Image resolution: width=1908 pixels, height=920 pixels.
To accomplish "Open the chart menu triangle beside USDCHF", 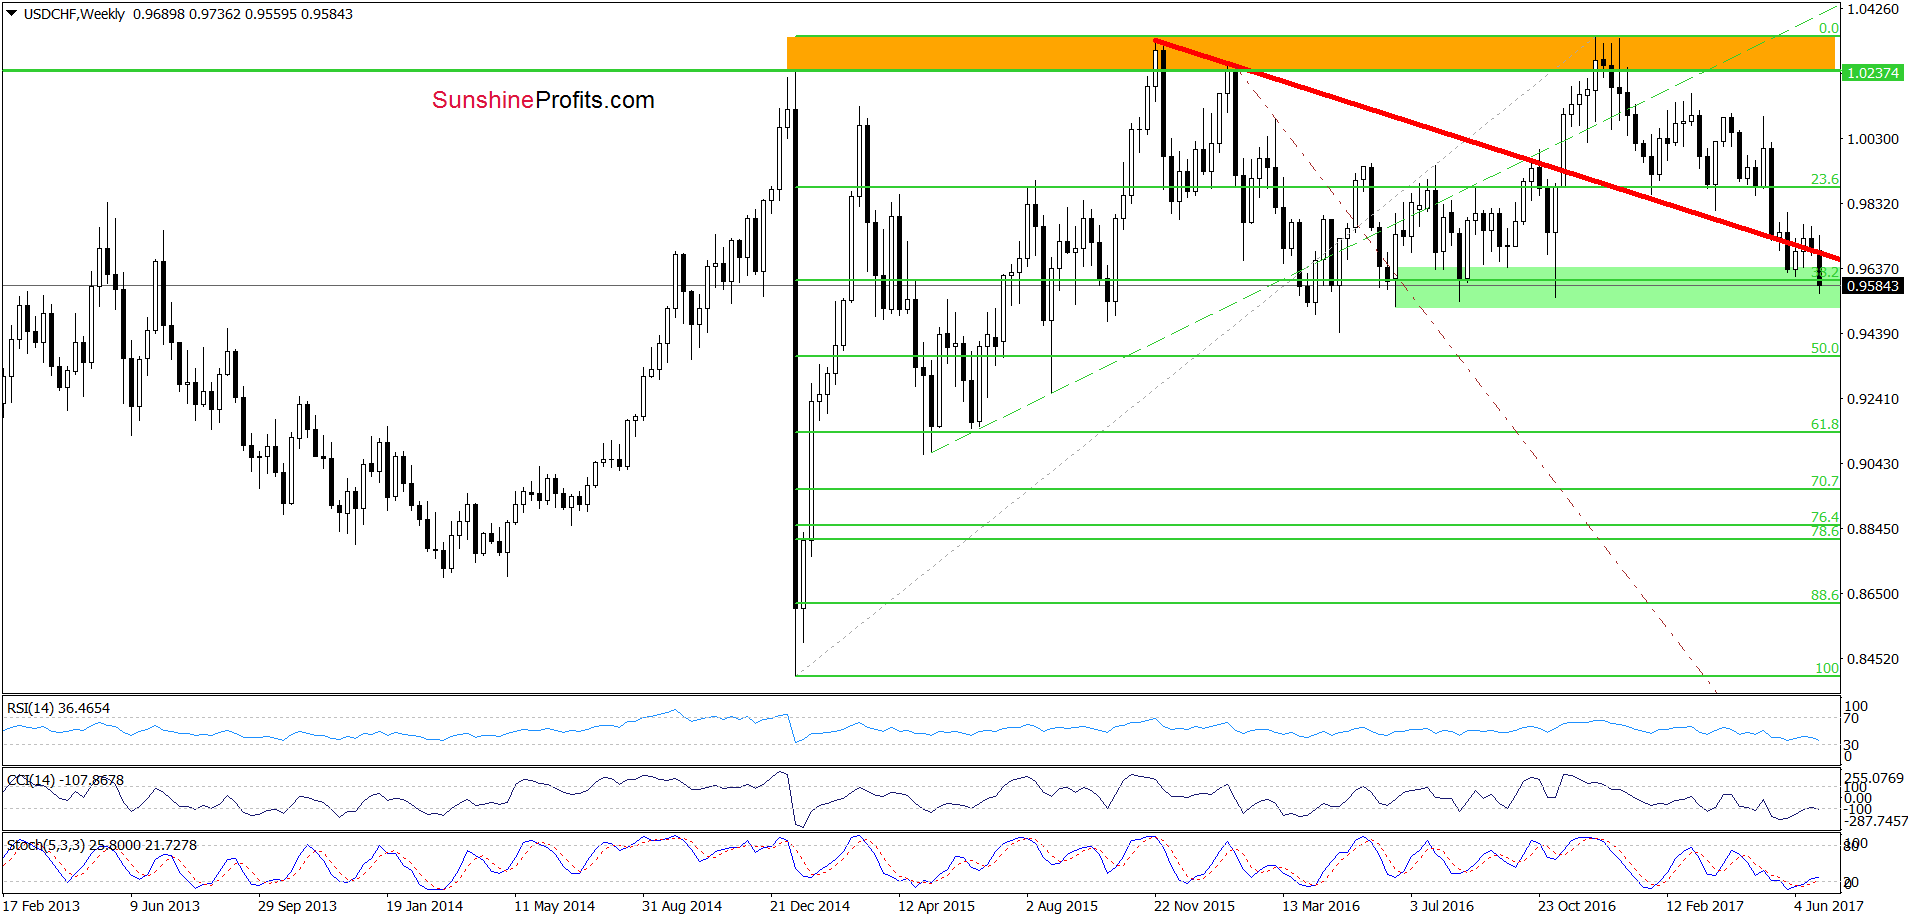I will [11, 14].
